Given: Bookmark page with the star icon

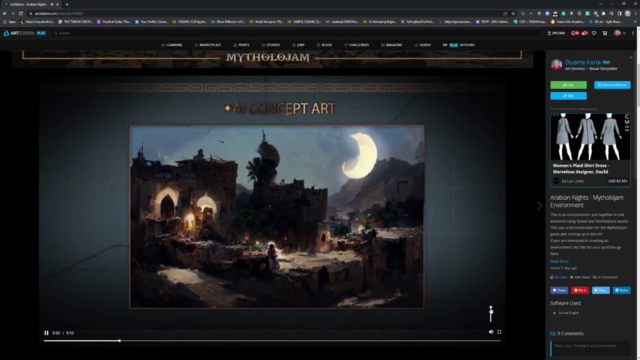Looking at the screenshot, I should coord(513,13).
